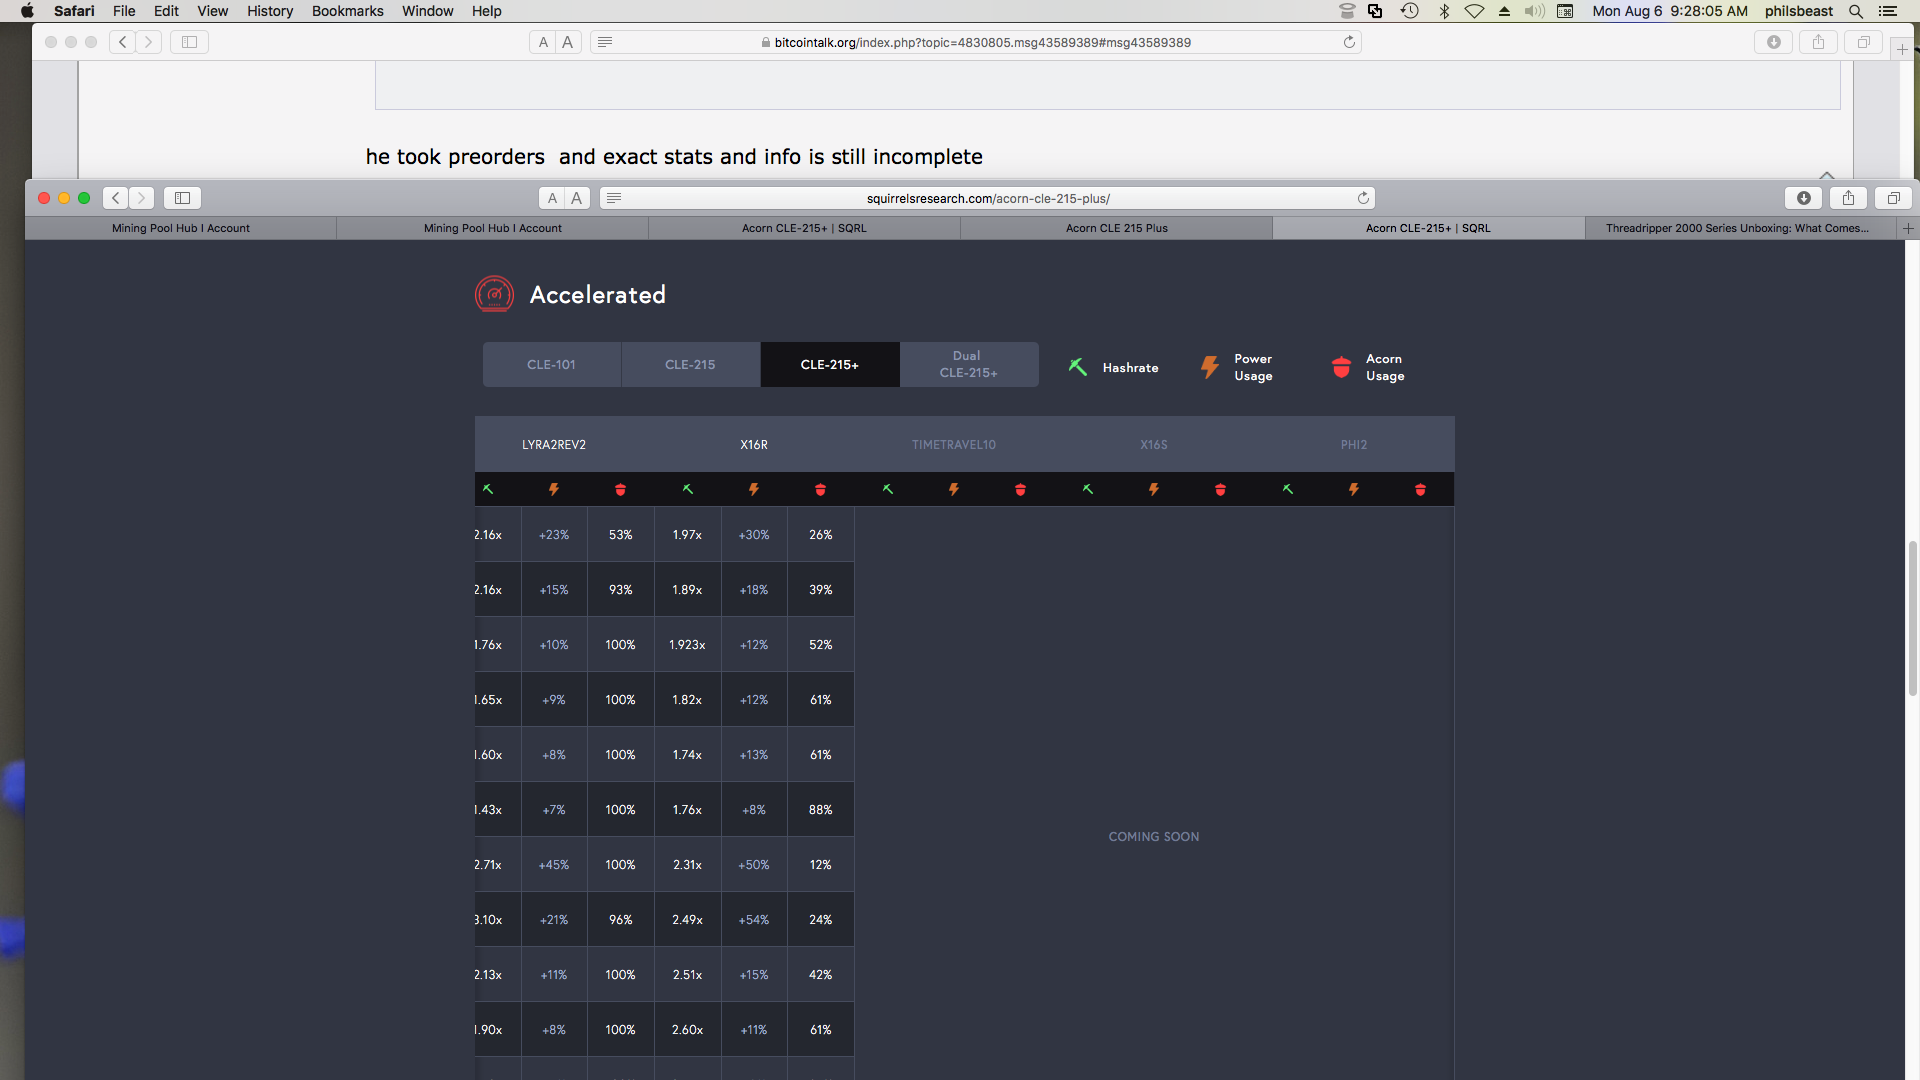Viewport: 1920px width, 1080px height.
Task: Select the CLE-215 model button
Action: pos(690,365)
